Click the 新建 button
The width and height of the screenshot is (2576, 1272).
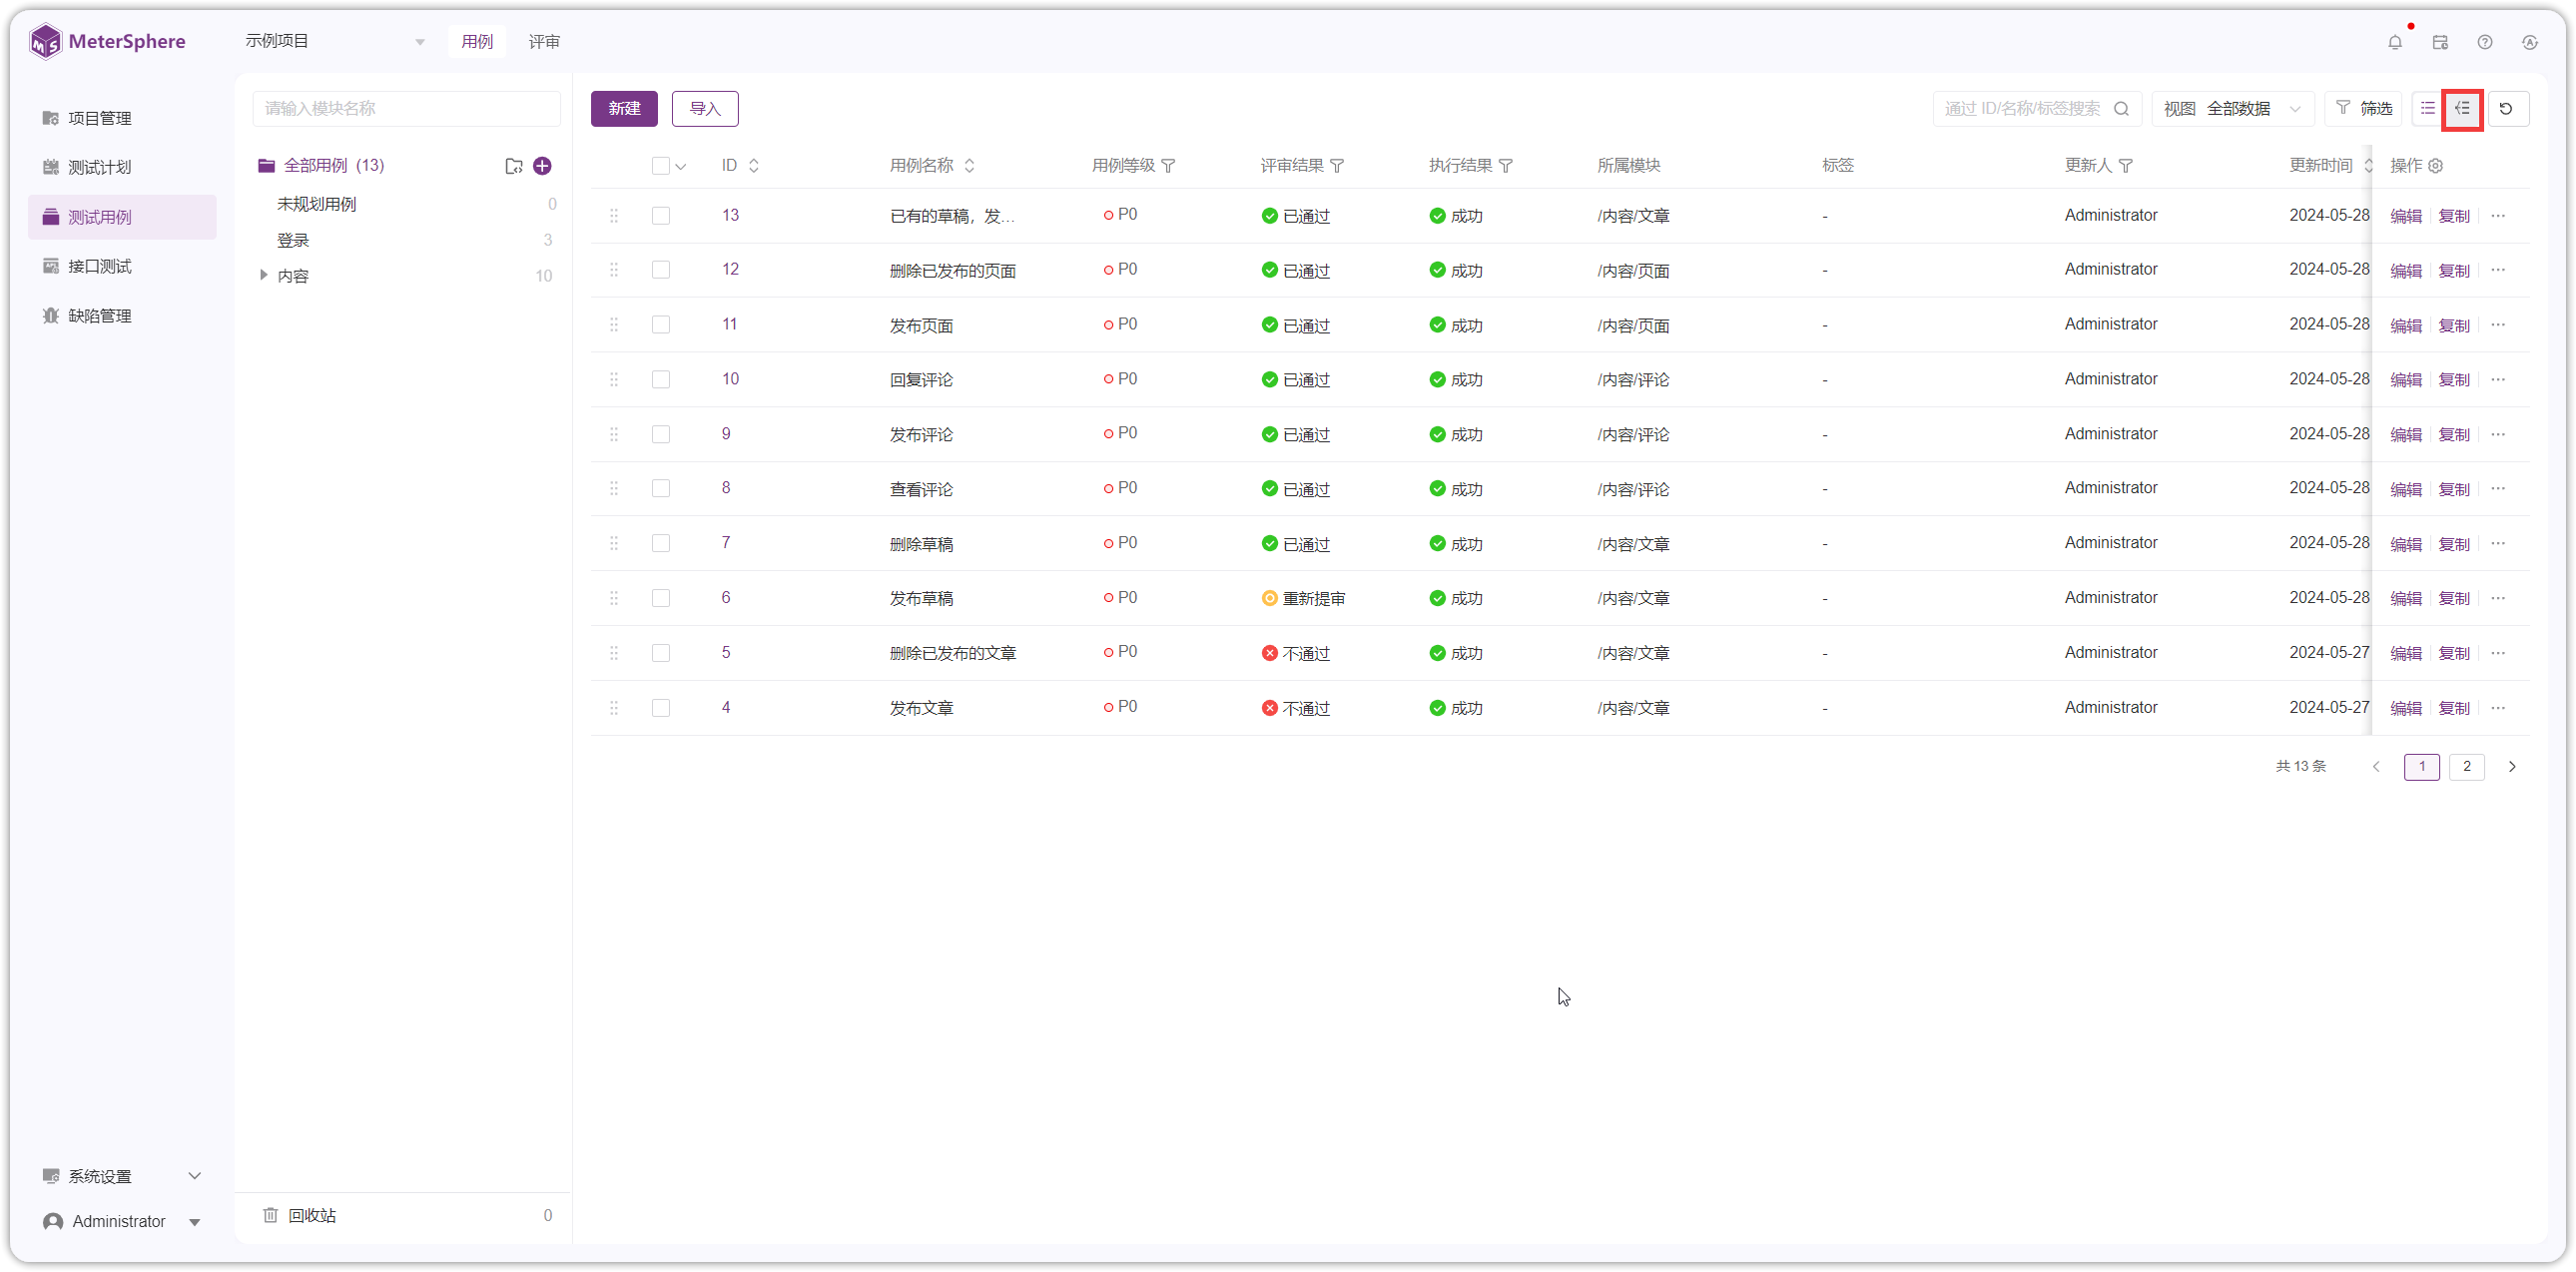[x=624, y=108]
